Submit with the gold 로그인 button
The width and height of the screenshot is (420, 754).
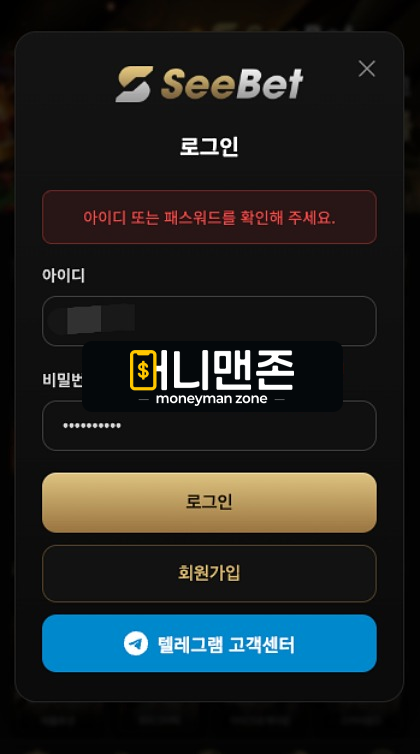coord(209,503)
